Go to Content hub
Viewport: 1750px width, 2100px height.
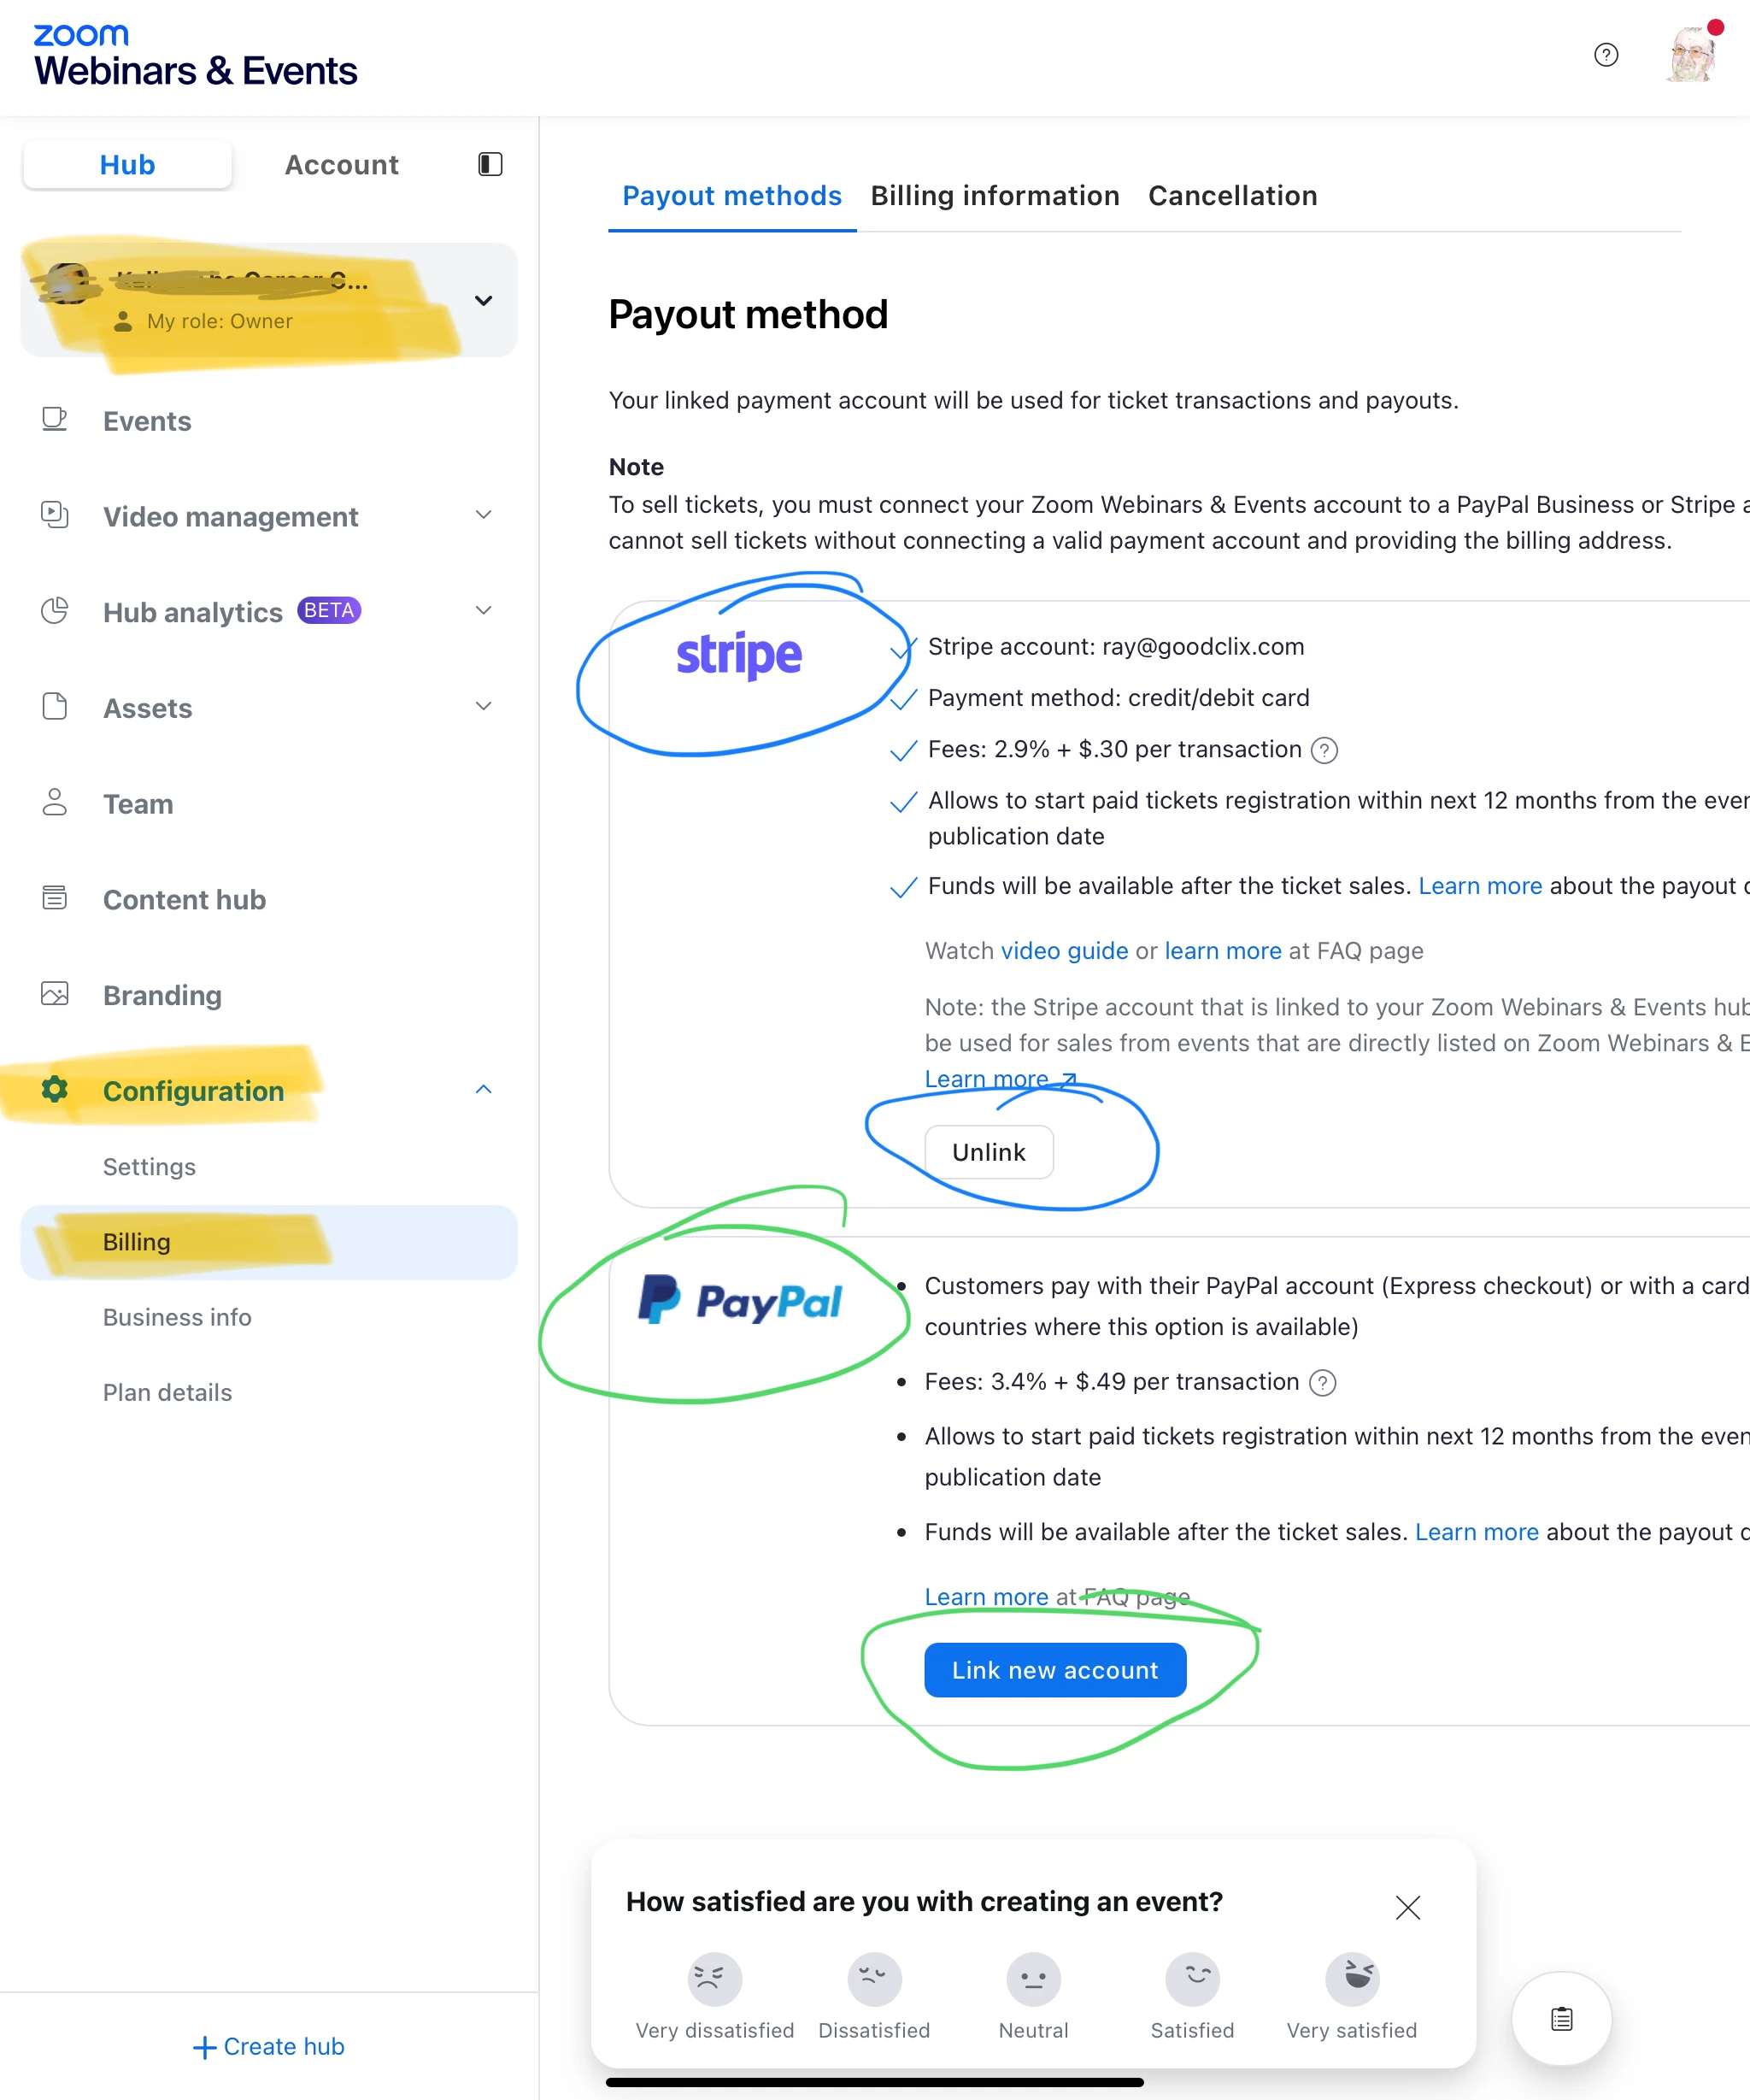coord(184,899)
